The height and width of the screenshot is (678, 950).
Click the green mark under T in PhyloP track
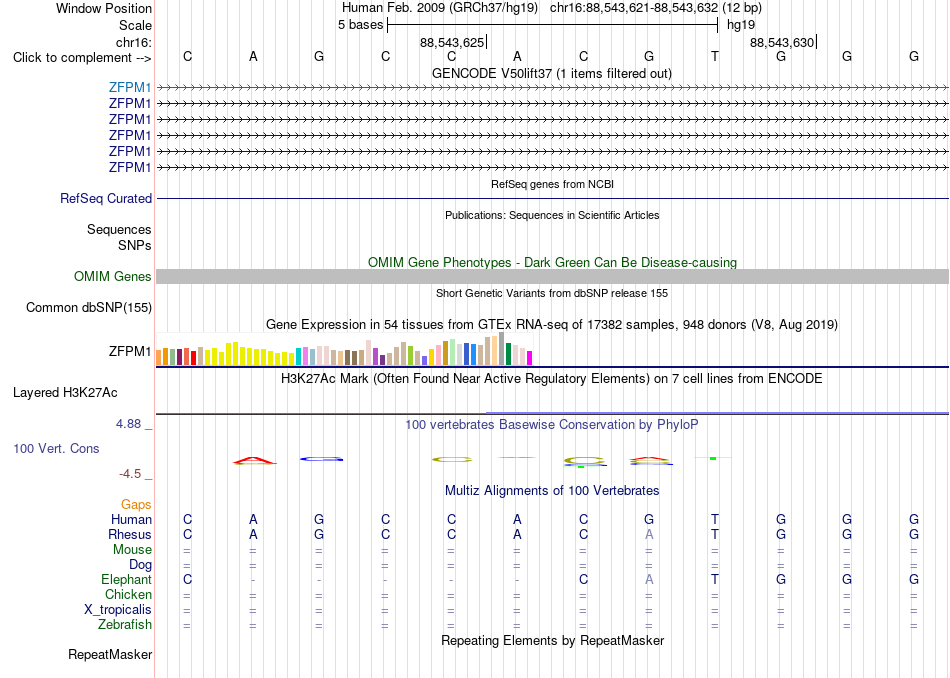pyautogui.click(x=713, y=458)
